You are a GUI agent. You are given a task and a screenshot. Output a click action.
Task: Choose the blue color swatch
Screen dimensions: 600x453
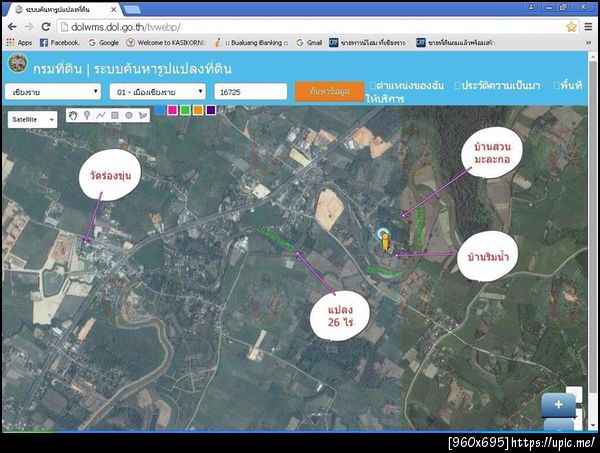160,110
